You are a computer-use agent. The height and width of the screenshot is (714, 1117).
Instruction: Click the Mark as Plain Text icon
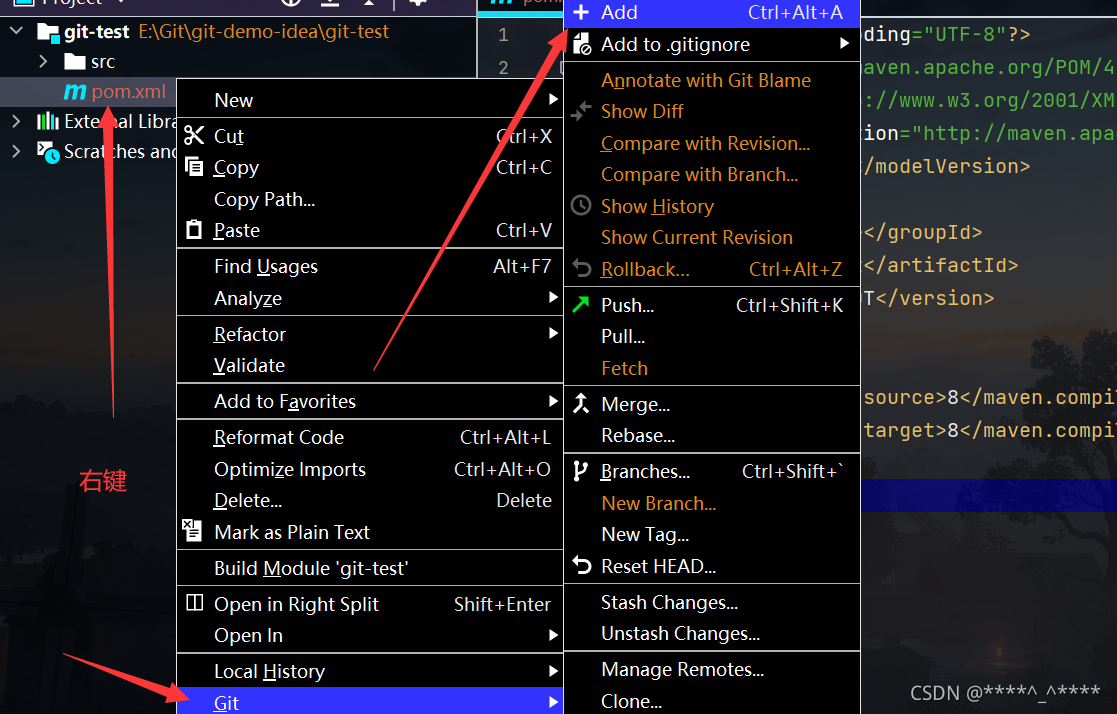coord(193,532)
